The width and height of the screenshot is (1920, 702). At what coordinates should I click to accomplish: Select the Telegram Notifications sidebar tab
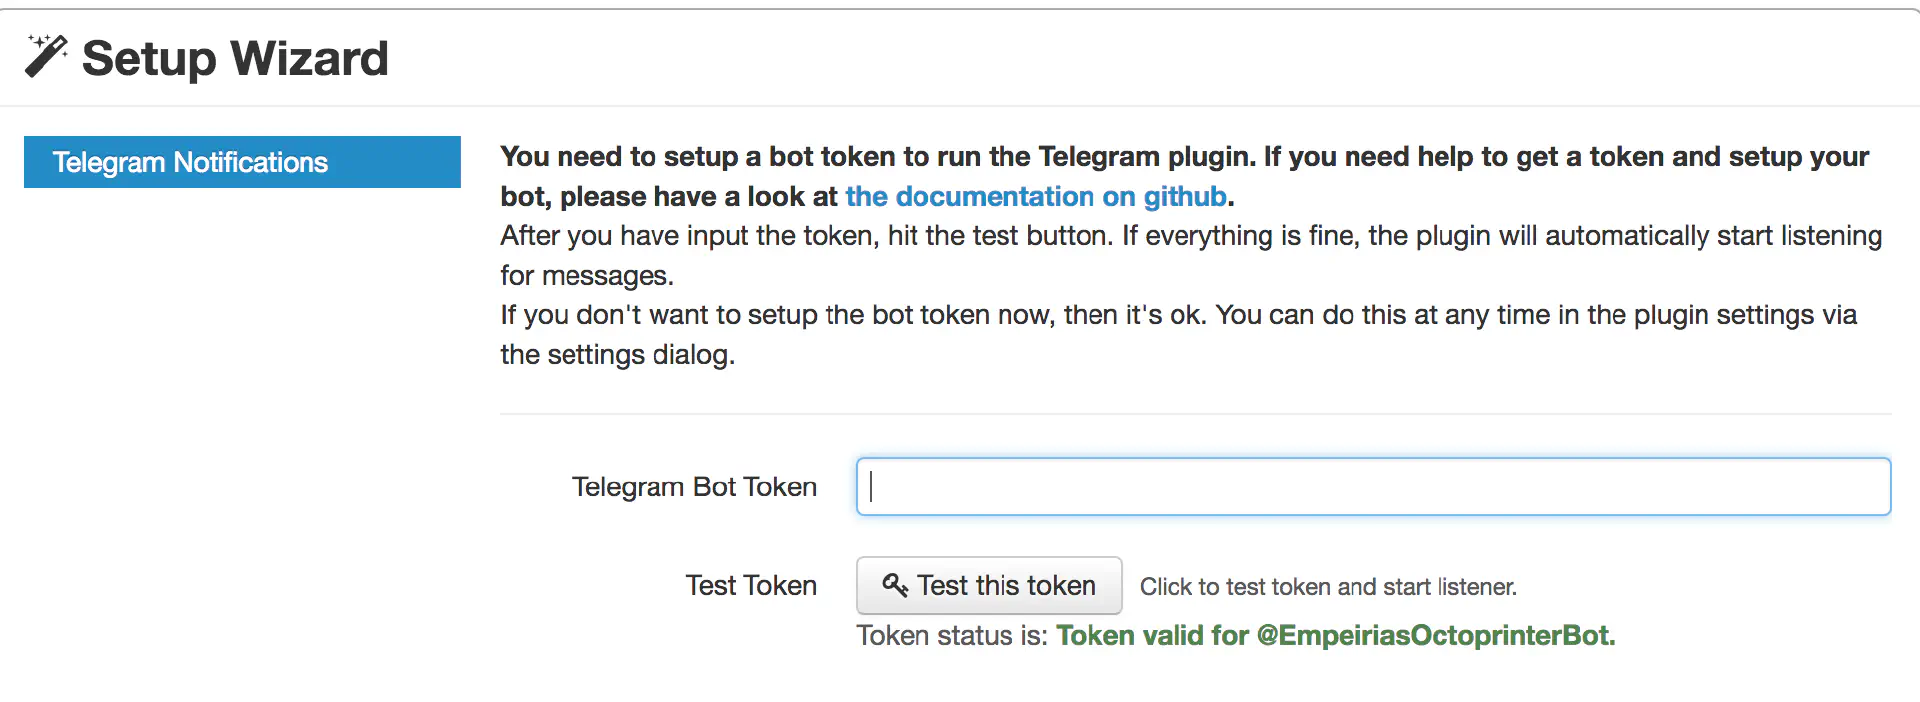pyautogui.click(x=242, y=162)
